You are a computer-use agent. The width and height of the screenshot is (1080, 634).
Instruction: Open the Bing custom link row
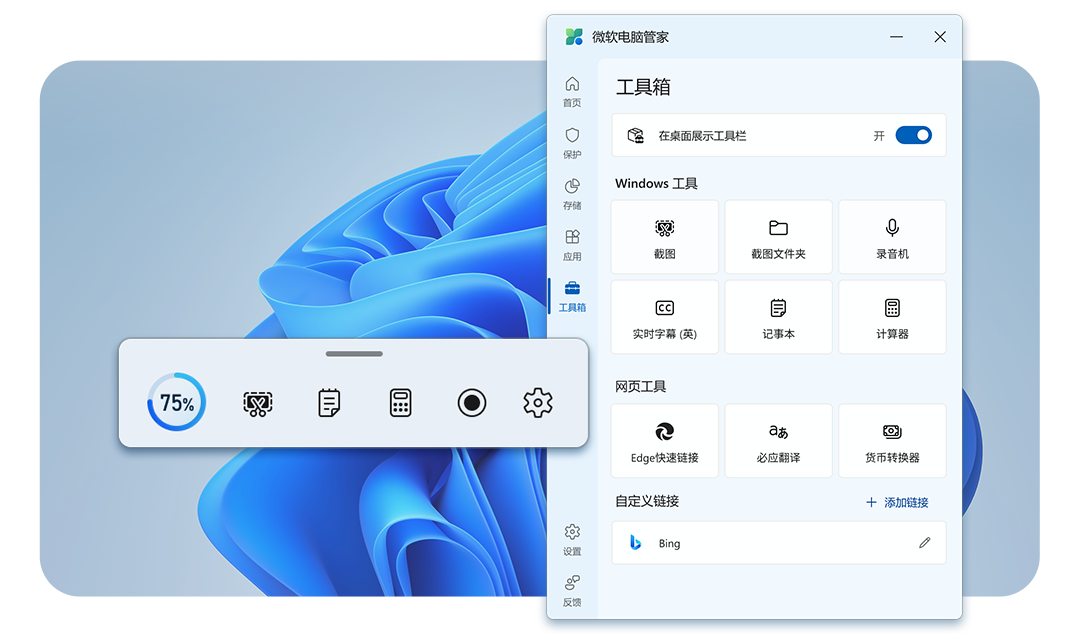[x=778, y=543]
